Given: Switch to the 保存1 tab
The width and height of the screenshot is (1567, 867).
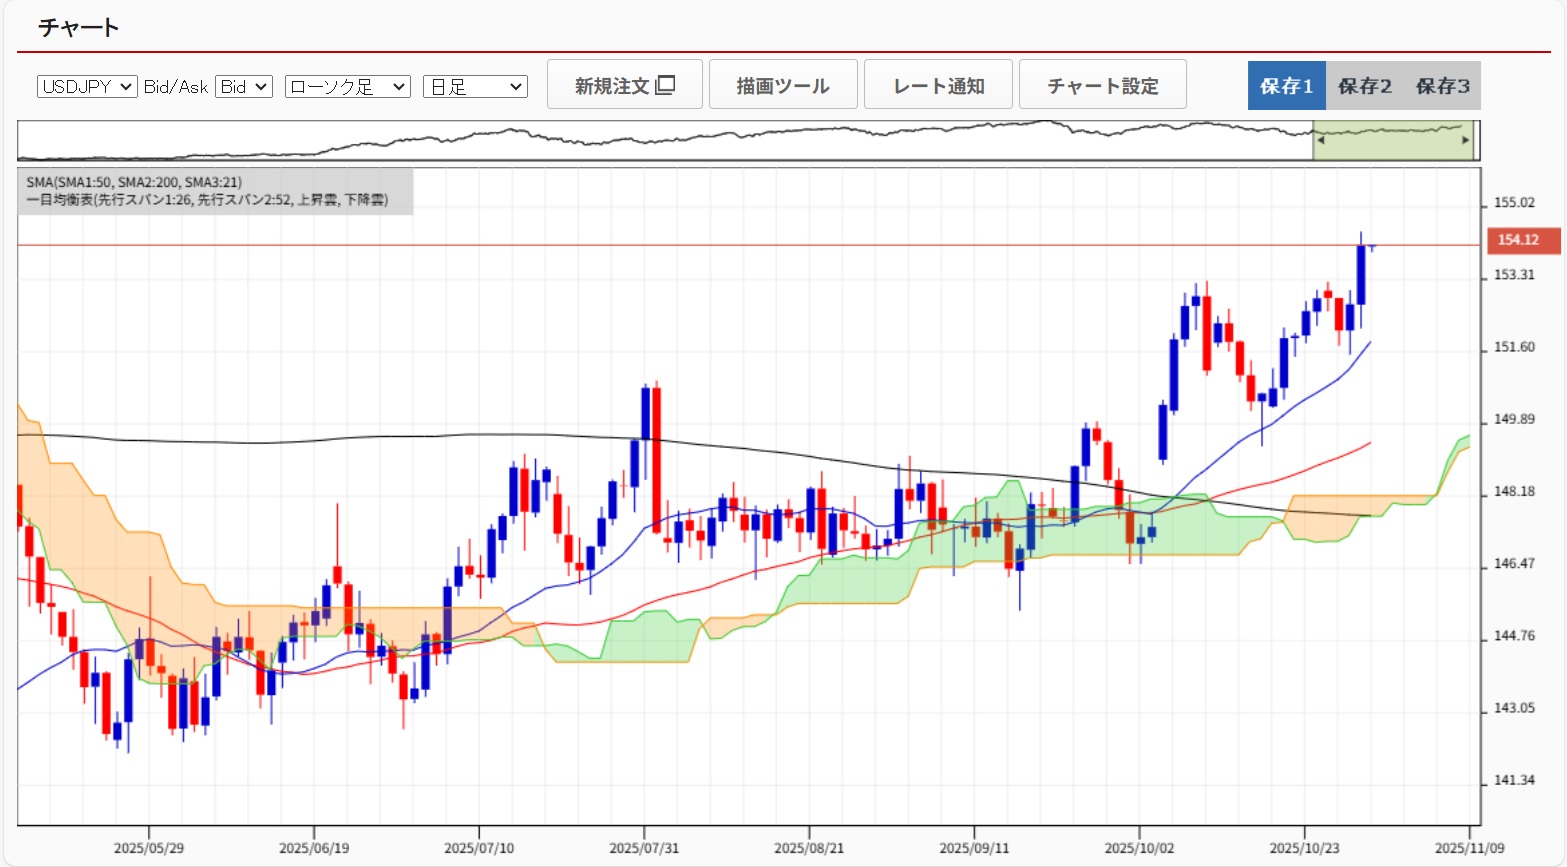Looking at the screenshot, I should pos(1286,86).
